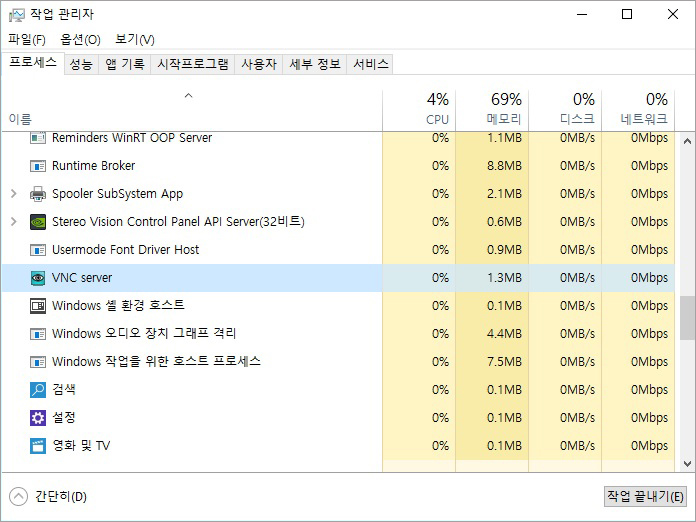Screen dimensions: 696x522
Task: Sort by the 네트워크 column header
Action: (x=638, y=110)
